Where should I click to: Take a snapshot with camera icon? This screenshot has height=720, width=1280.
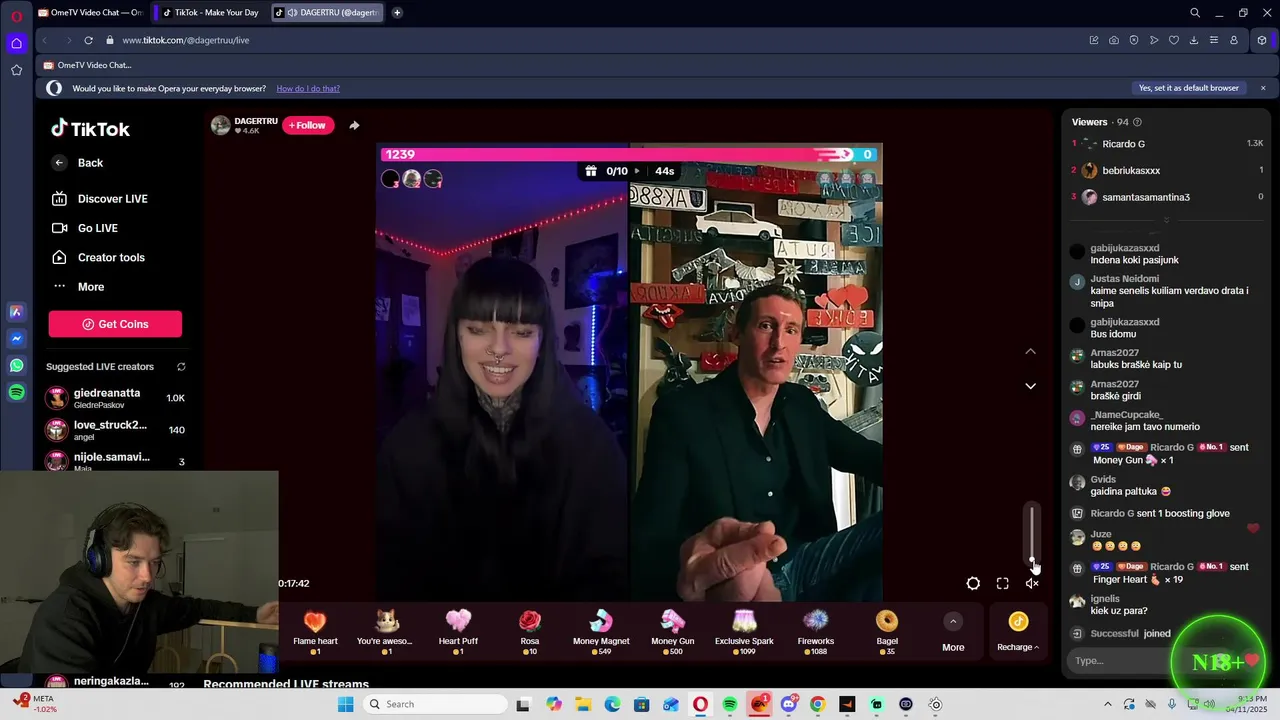1114,40
